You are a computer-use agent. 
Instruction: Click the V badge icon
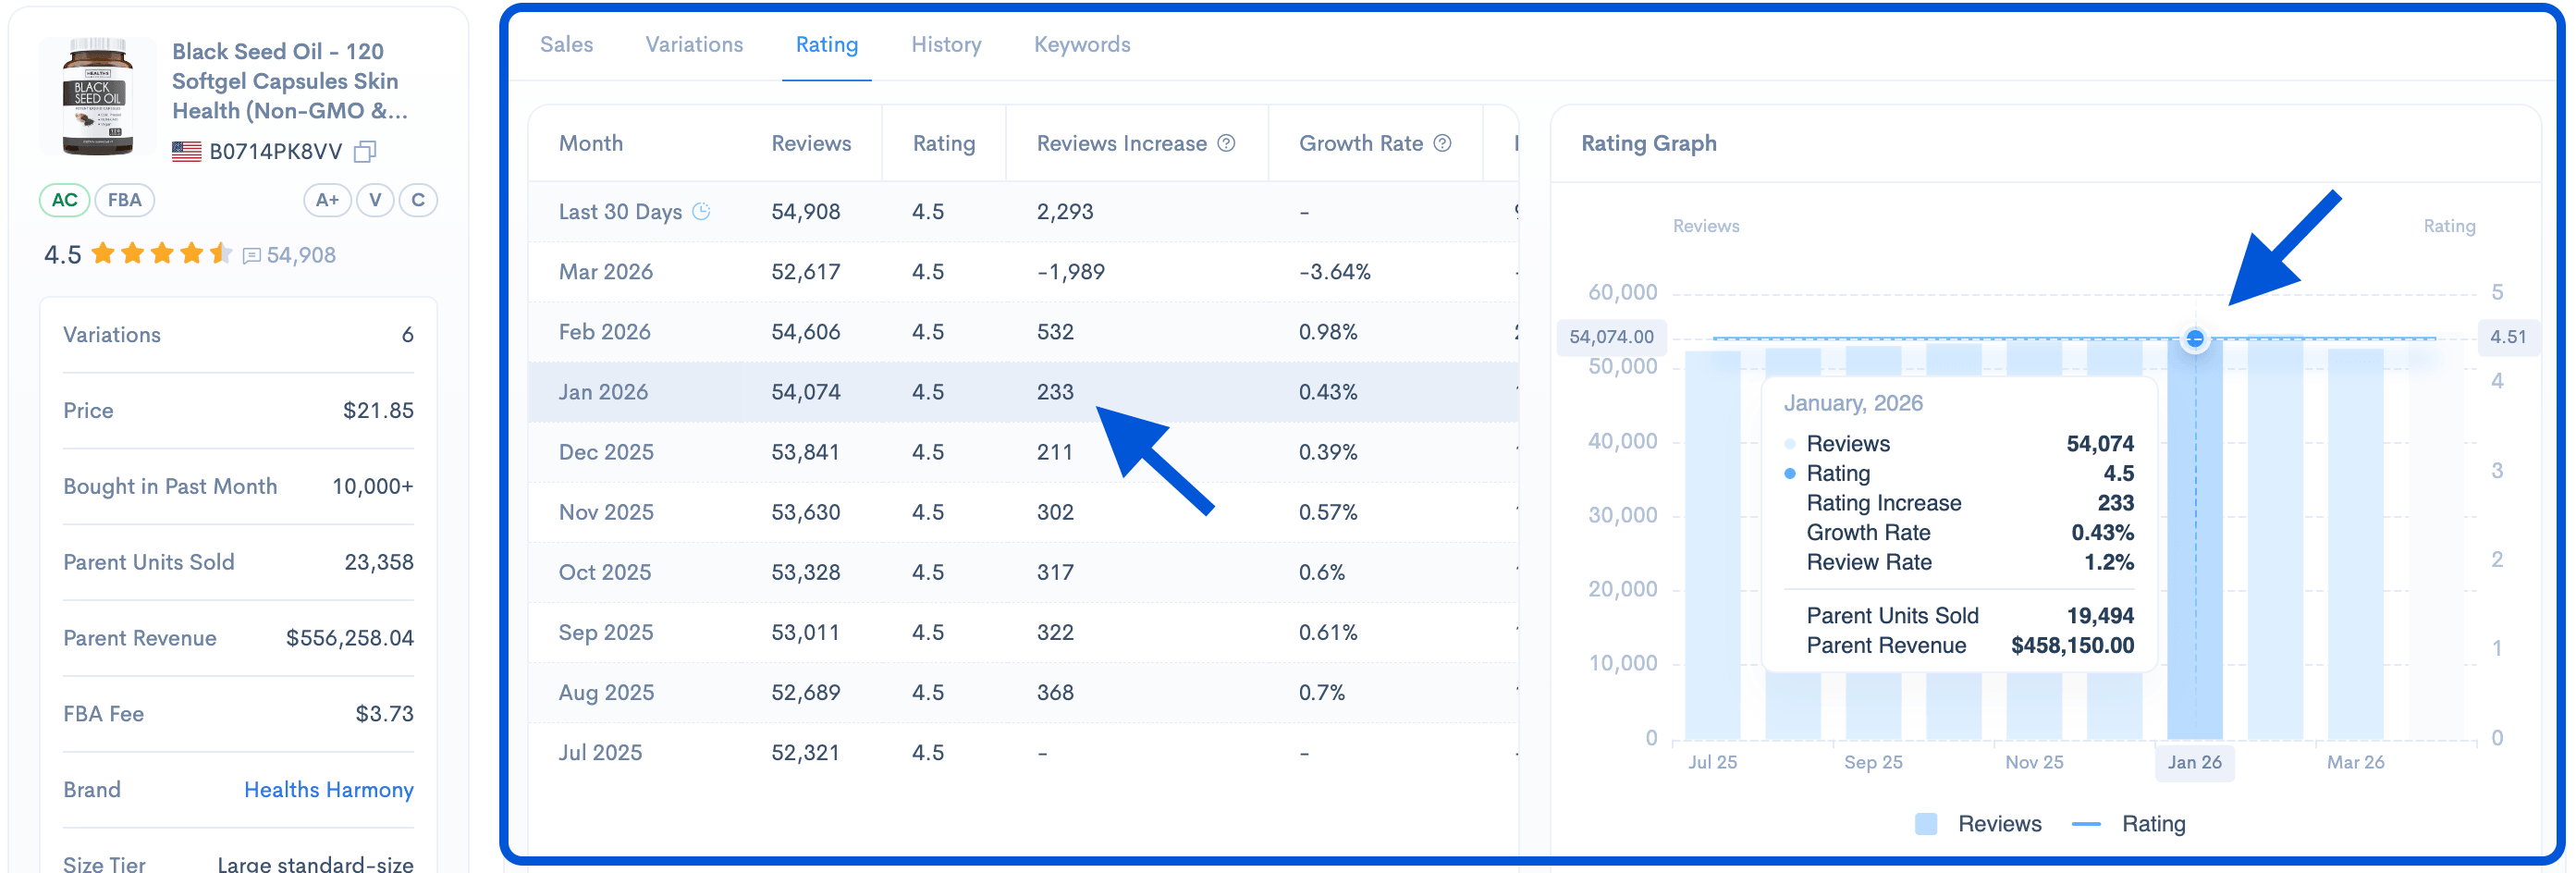(x=375, y=200)
